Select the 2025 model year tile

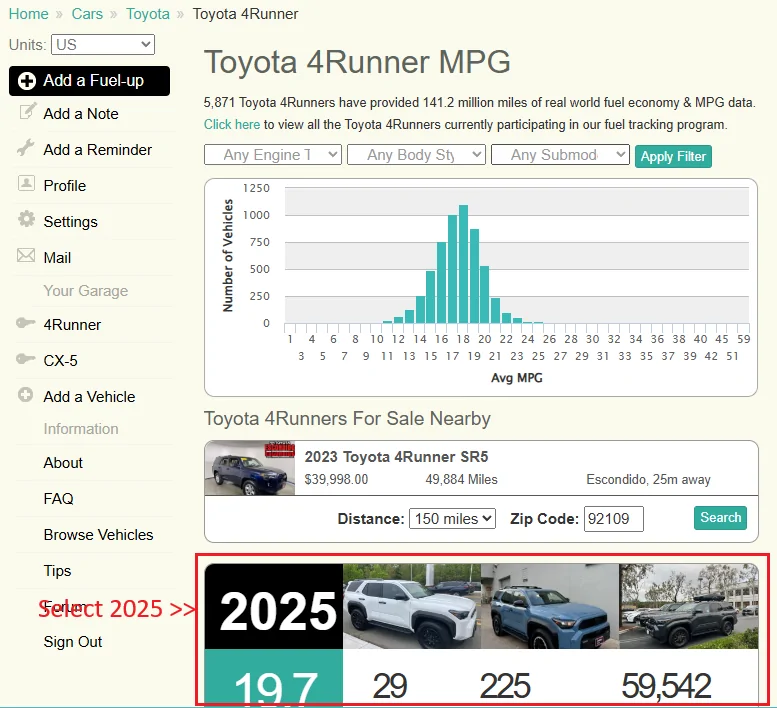pyautogui.click(x=274, y=606)
